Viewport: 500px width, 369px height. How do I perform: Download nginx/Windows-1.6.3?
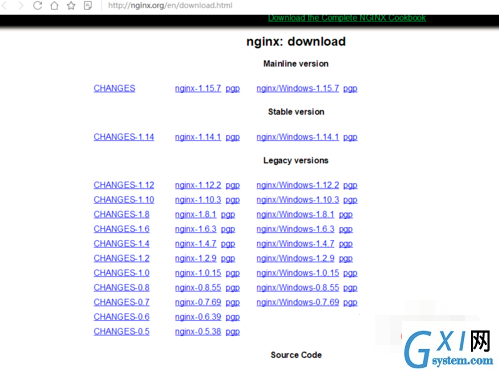(295, 229)
